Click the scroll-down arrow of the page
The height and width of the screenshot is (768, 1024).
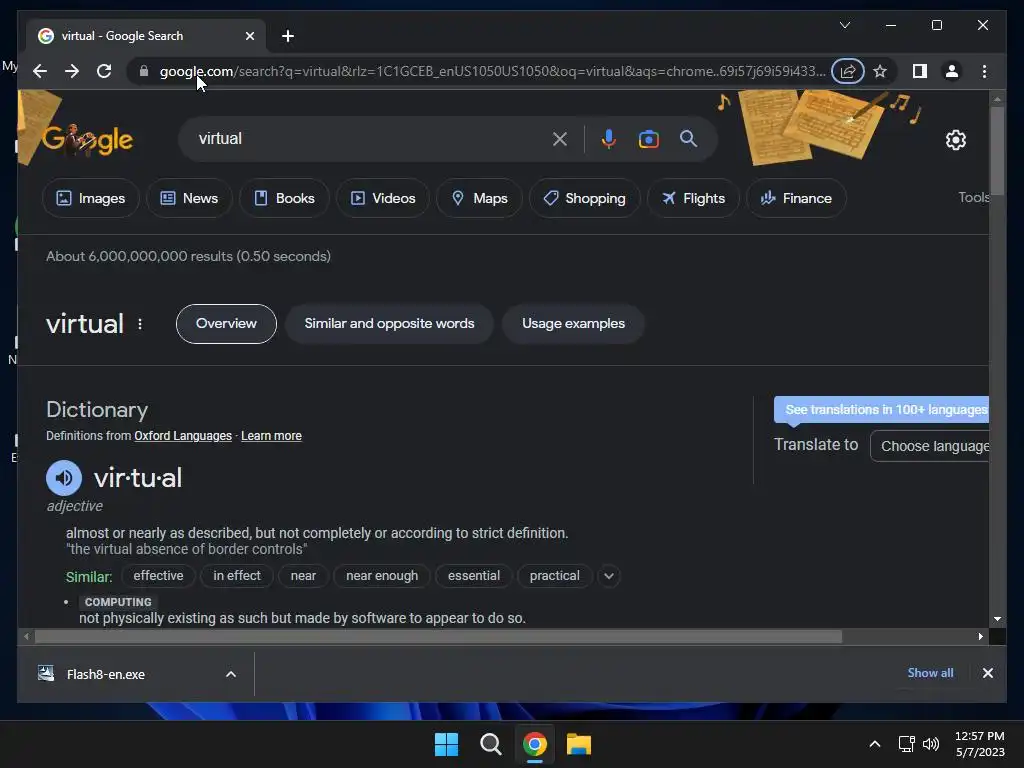tap(997, 618)
